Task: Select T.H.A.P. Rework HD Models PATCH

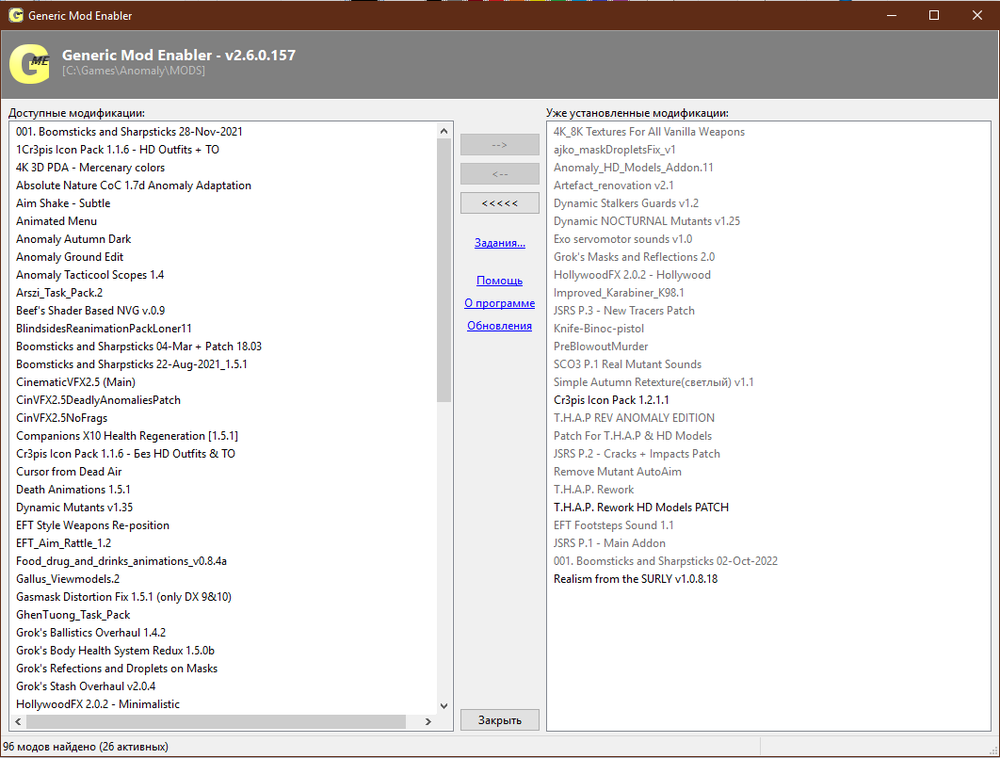Action: click(641, 508)
